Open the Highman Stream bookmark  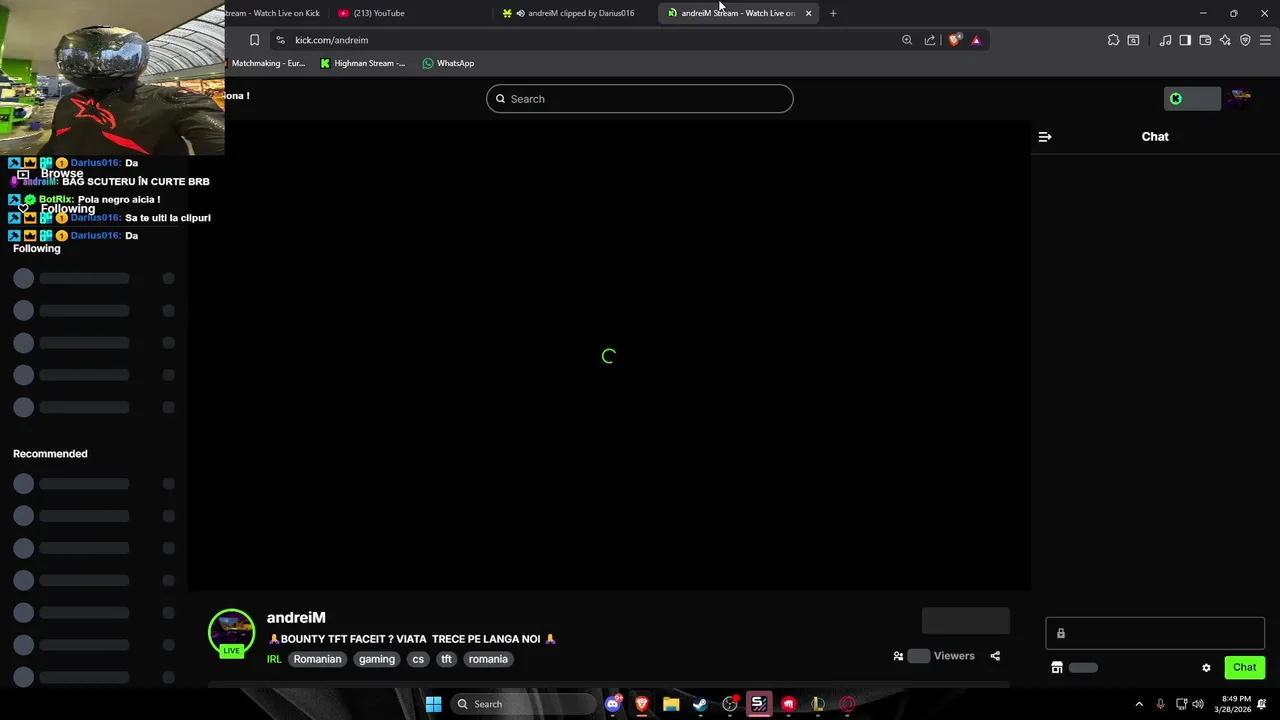click(363, 63)
